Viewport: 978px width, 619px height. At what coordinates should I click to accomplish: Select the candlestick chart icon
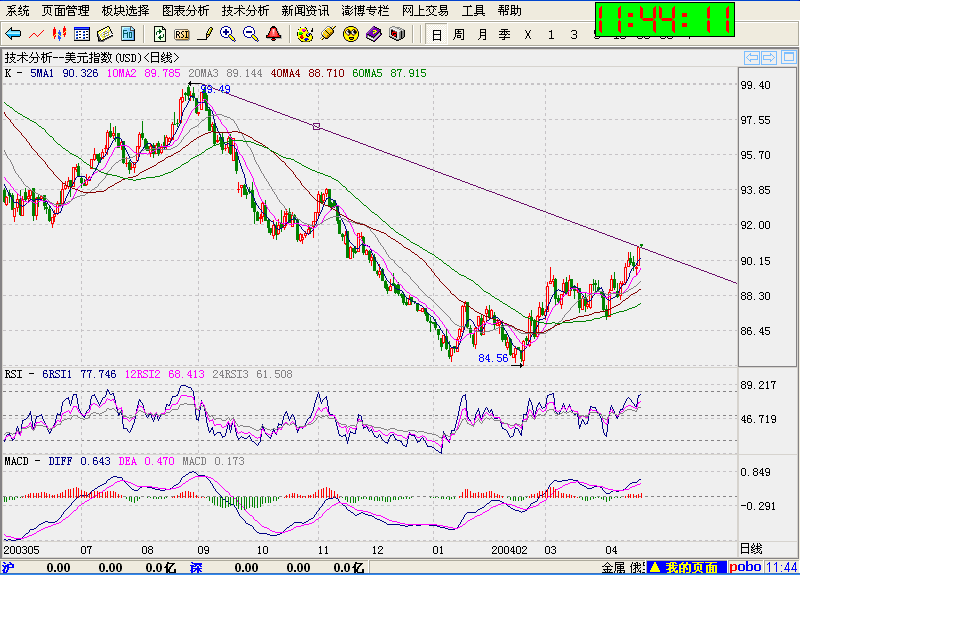click(59, 34)
